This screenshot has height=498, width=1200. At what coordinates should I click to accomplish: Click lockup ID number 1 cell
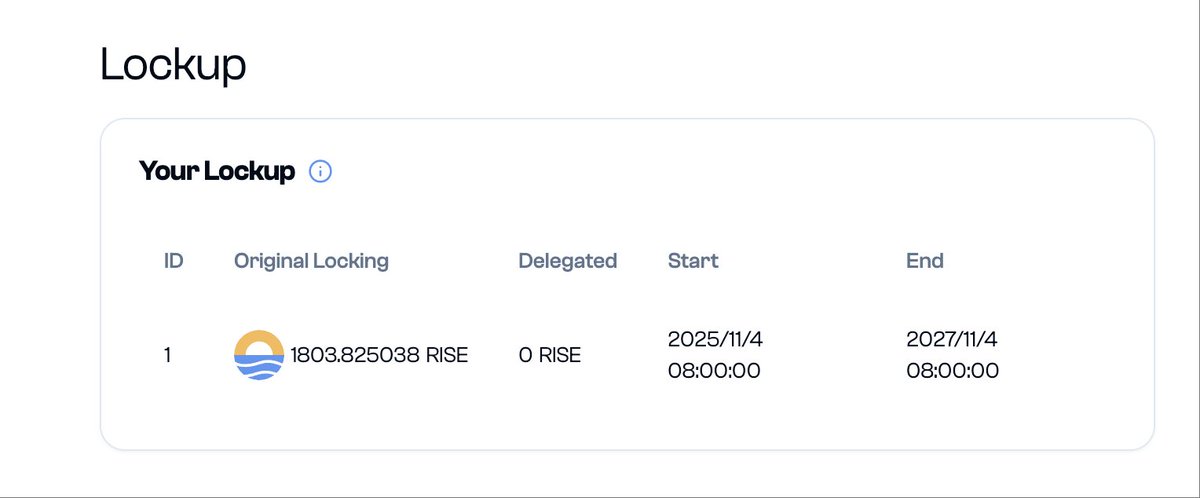coord(168,355)
